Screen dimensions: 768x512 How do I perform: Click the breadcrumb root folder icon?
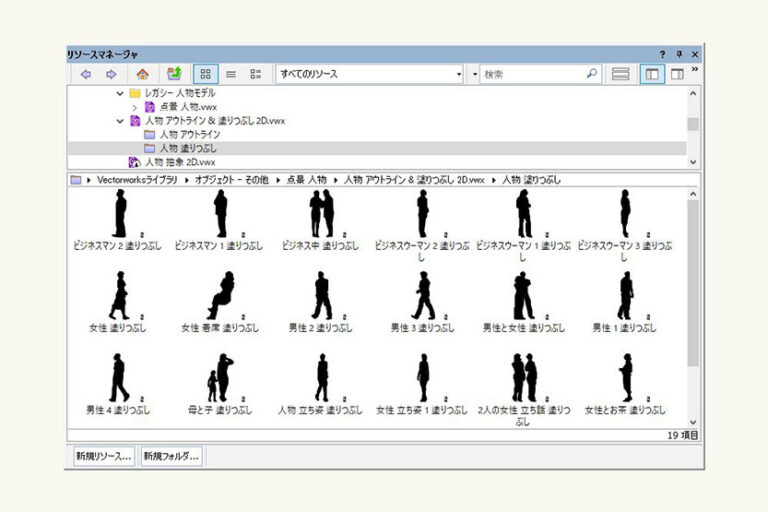pos(76,180)
